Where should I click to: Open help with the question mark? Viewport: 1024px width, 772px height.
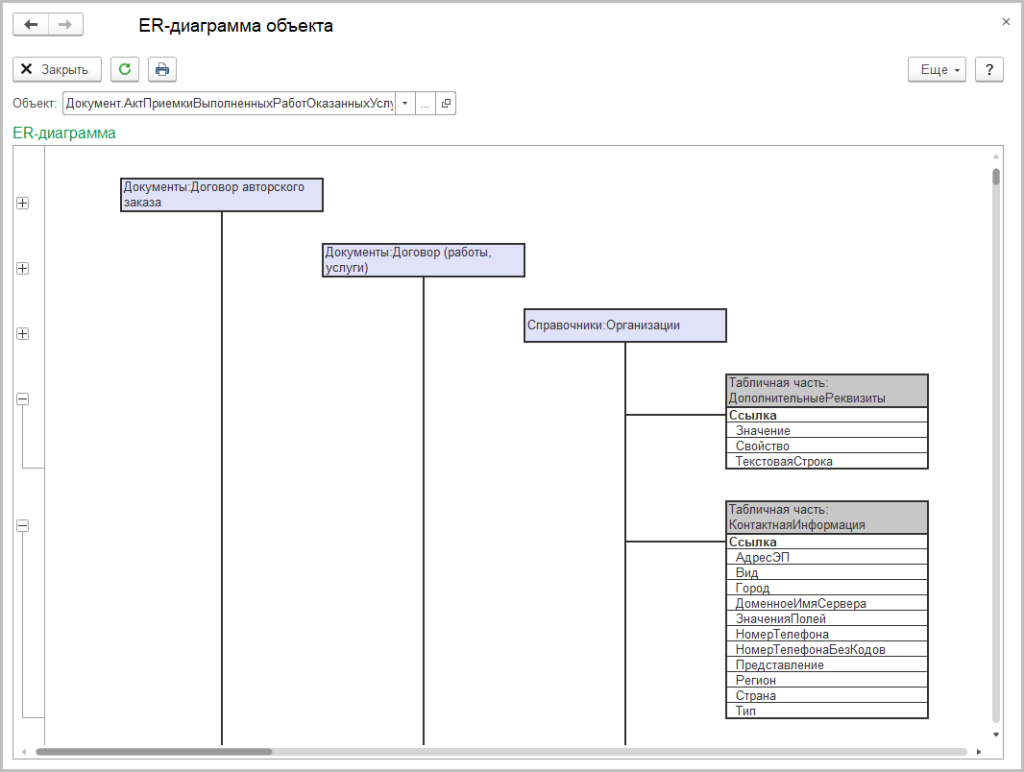(x=988, y=69)
